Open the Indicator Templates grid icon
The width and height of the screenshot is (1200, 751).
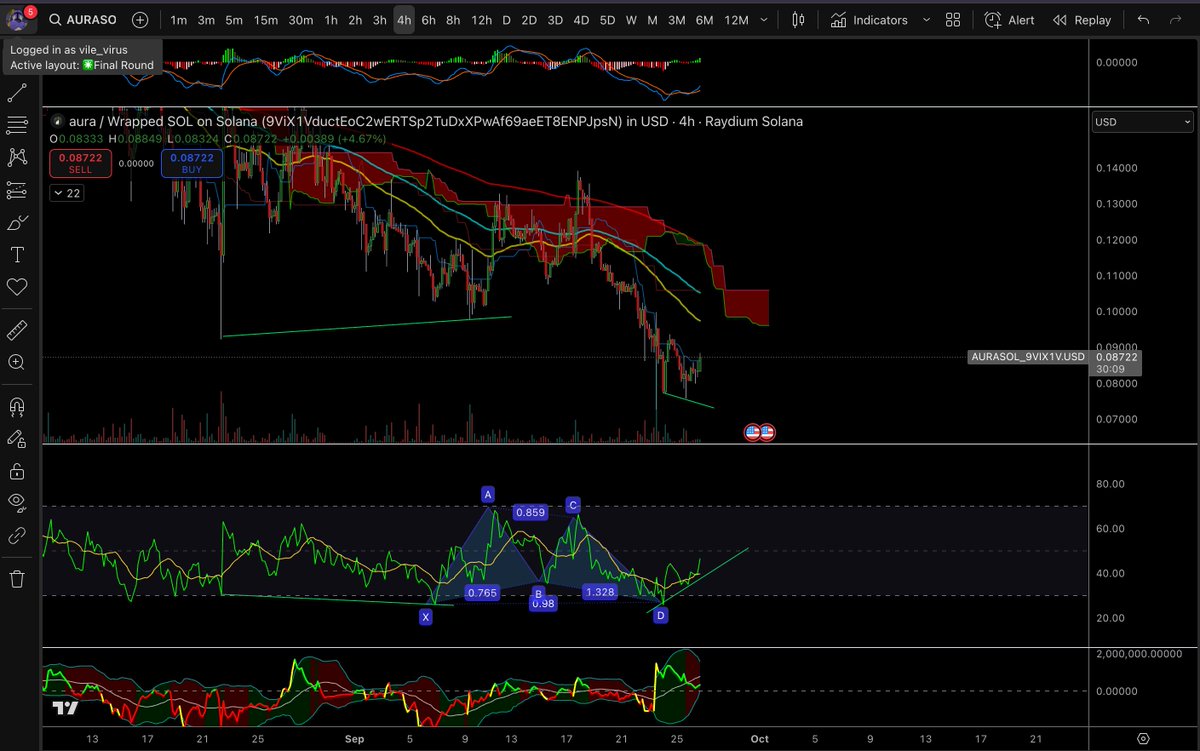click(952, 19)
